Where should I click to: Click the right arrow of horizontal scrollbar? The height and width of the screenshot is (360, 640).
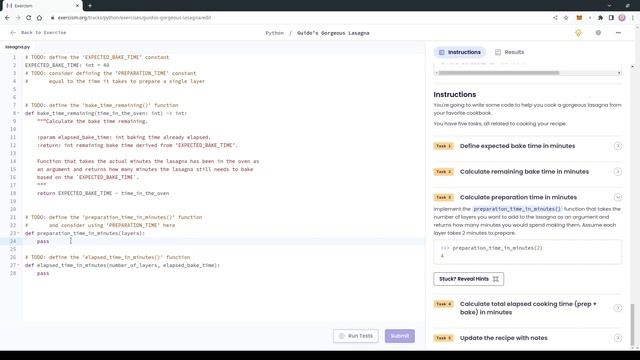click(x=619, y=73)
